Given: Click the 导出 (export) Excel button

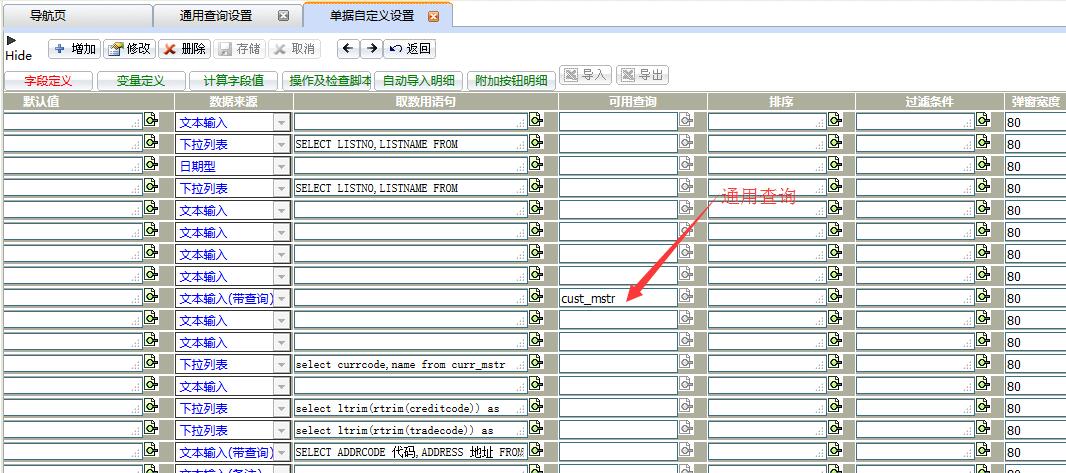Looking at the screenshot, I should (x=642, y=75).
